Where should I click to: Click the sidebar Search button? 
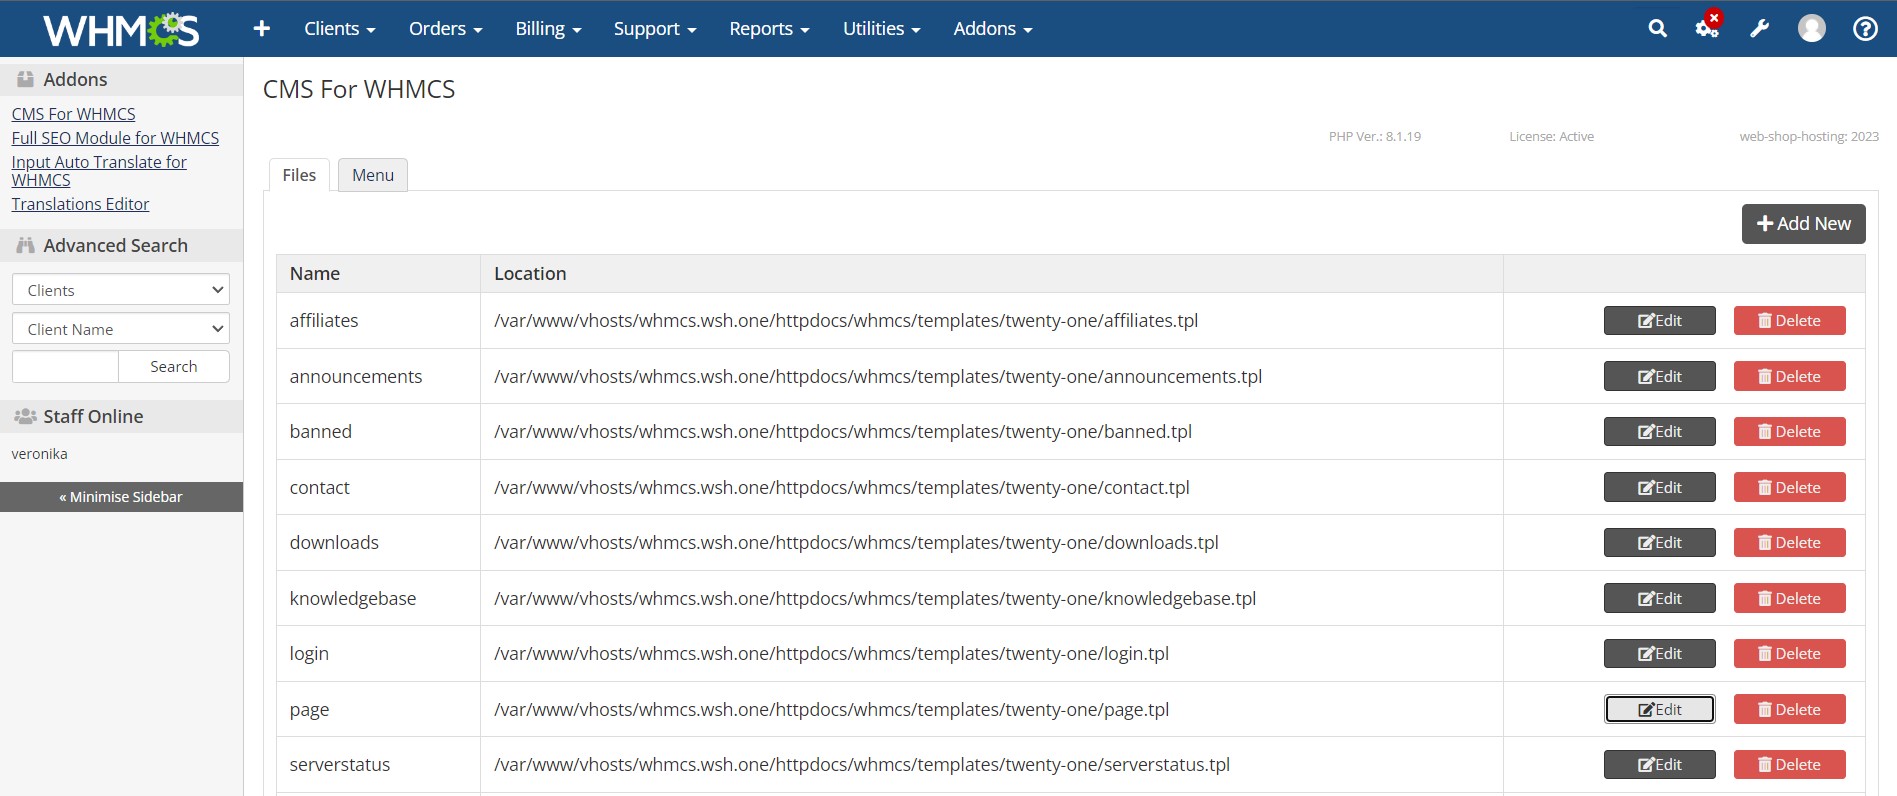click(x=174, y=366)
